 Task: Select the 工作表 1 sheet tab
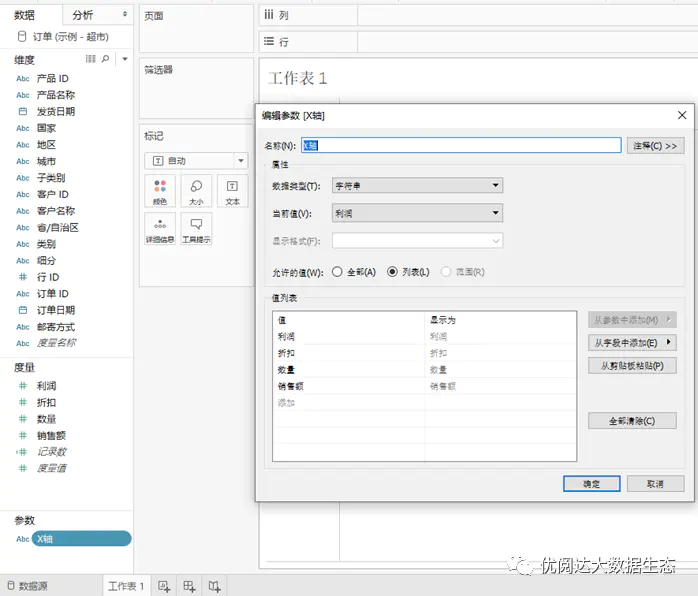[126, 586]
